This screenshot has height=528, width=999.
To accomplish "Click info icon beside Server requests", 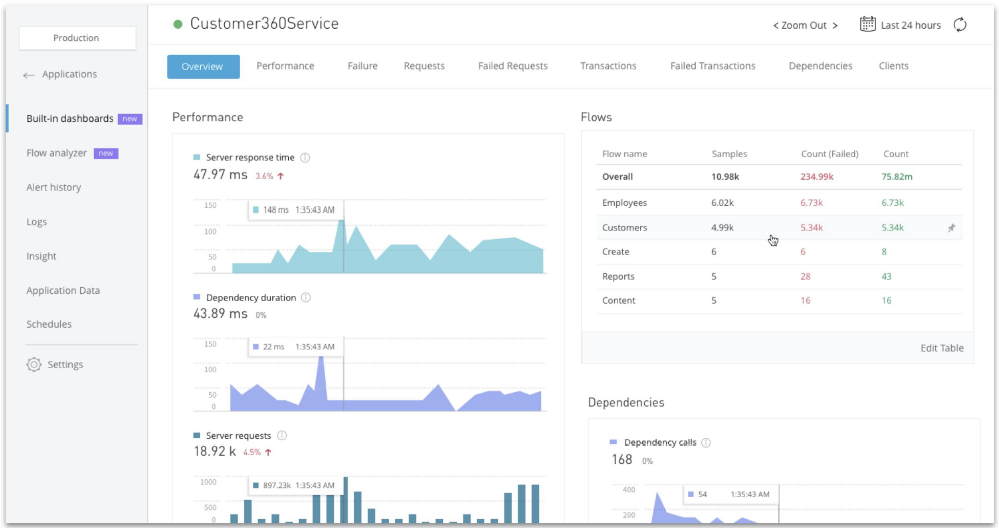I will (282, 435).
